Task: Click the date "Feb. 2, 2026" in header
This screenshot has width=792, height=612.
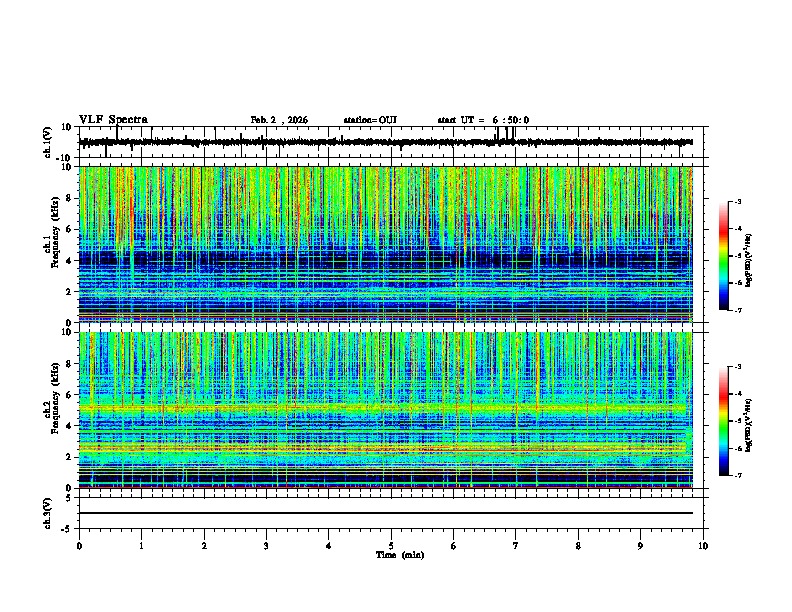Action: 279,120
